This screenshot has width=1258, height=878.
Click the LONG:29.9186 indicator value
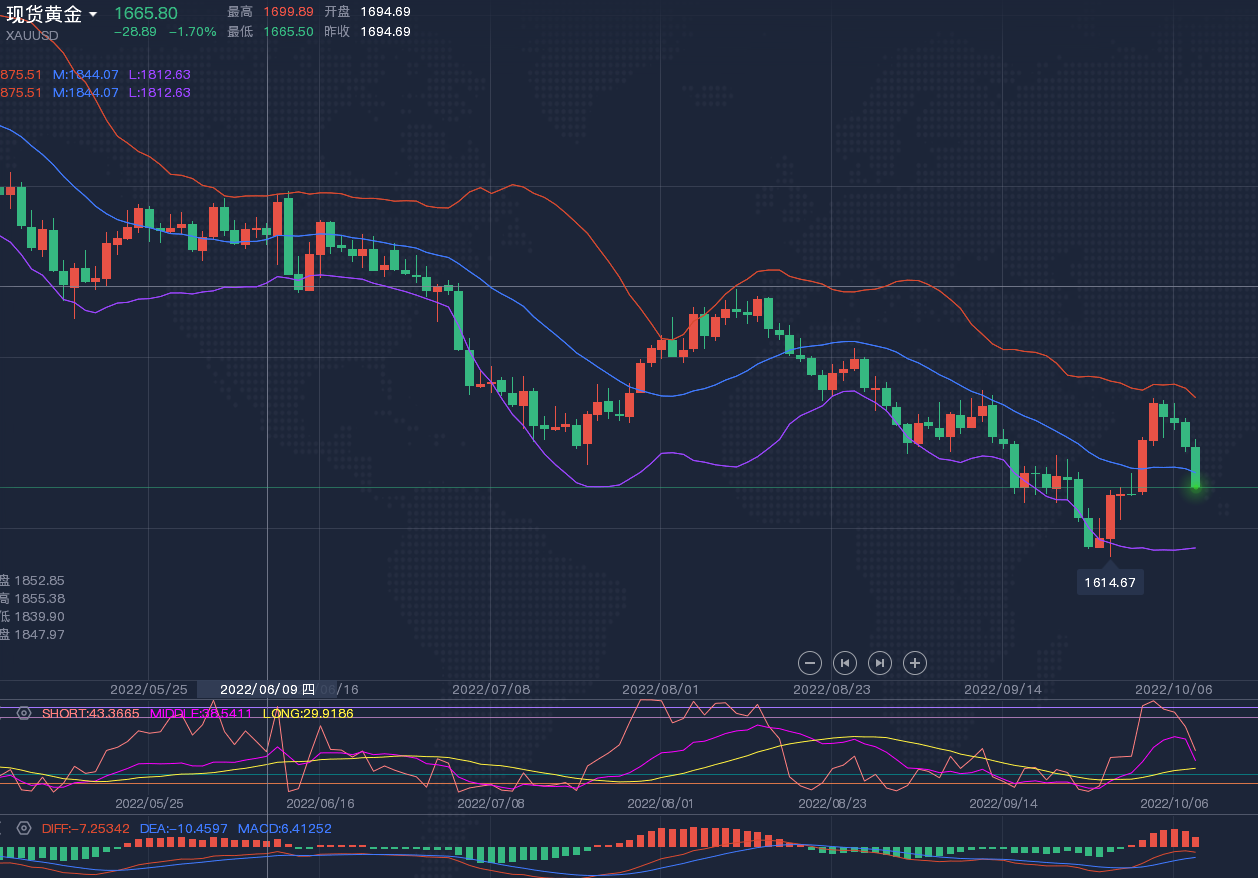[307, 713]
